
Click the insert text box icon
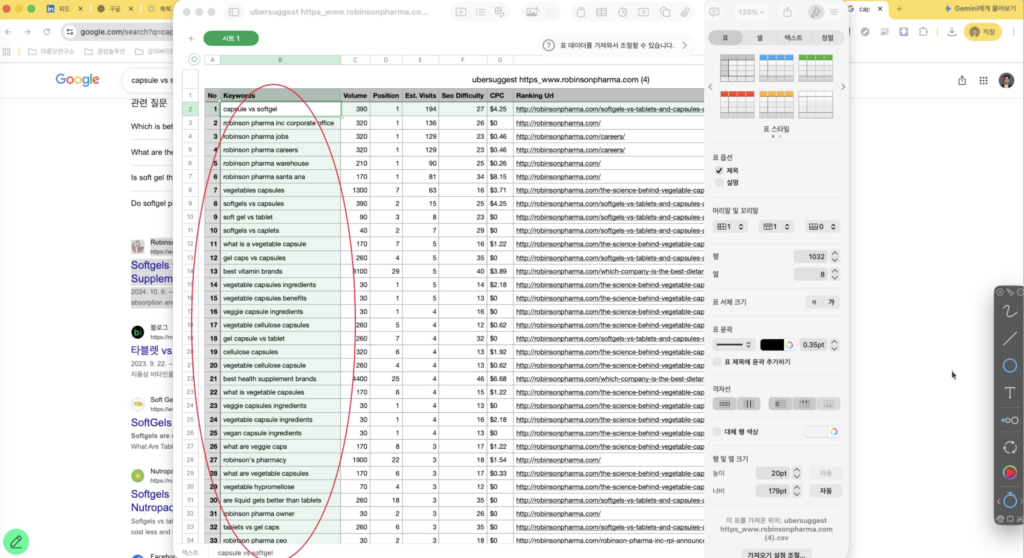[643, 12]
